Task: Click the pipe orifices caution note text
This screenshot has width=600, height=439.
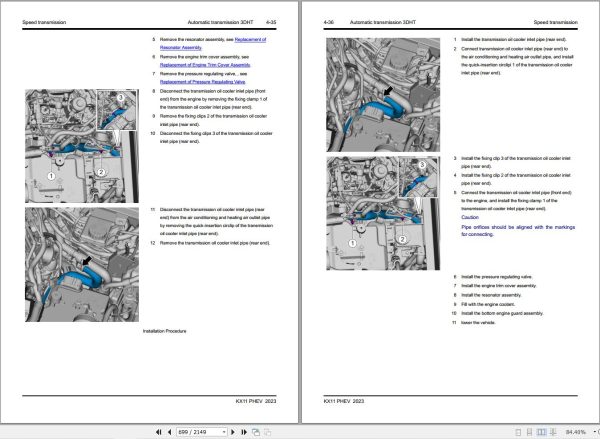Action: tap(518, 230)
